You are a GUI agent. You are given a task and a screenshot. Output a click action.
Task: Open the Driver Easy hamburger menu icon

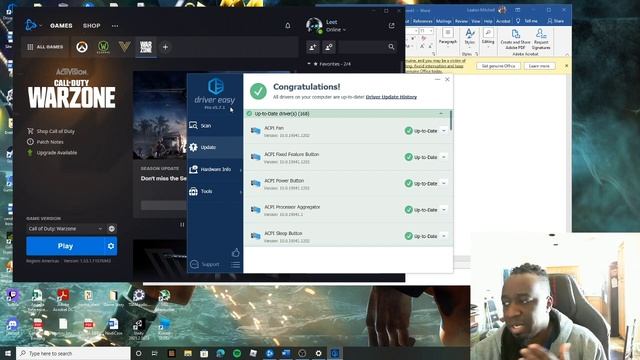point(236,265)
